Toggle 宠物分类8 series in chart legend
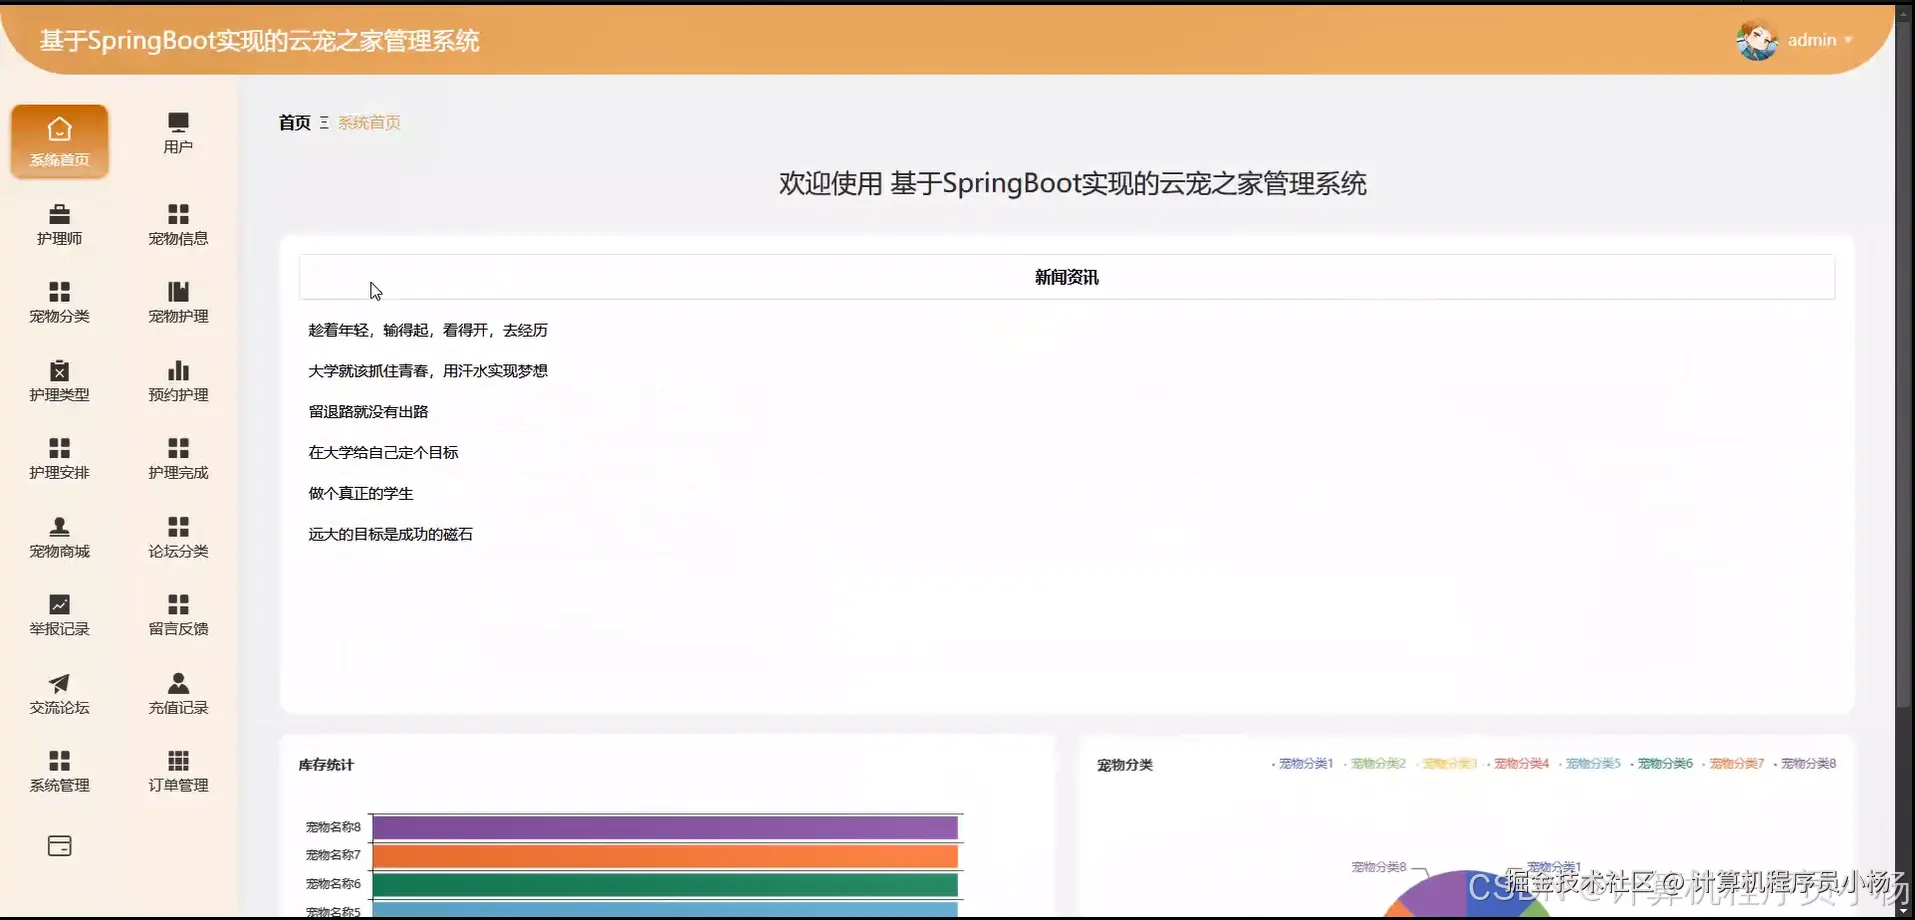 [1808, 762]
